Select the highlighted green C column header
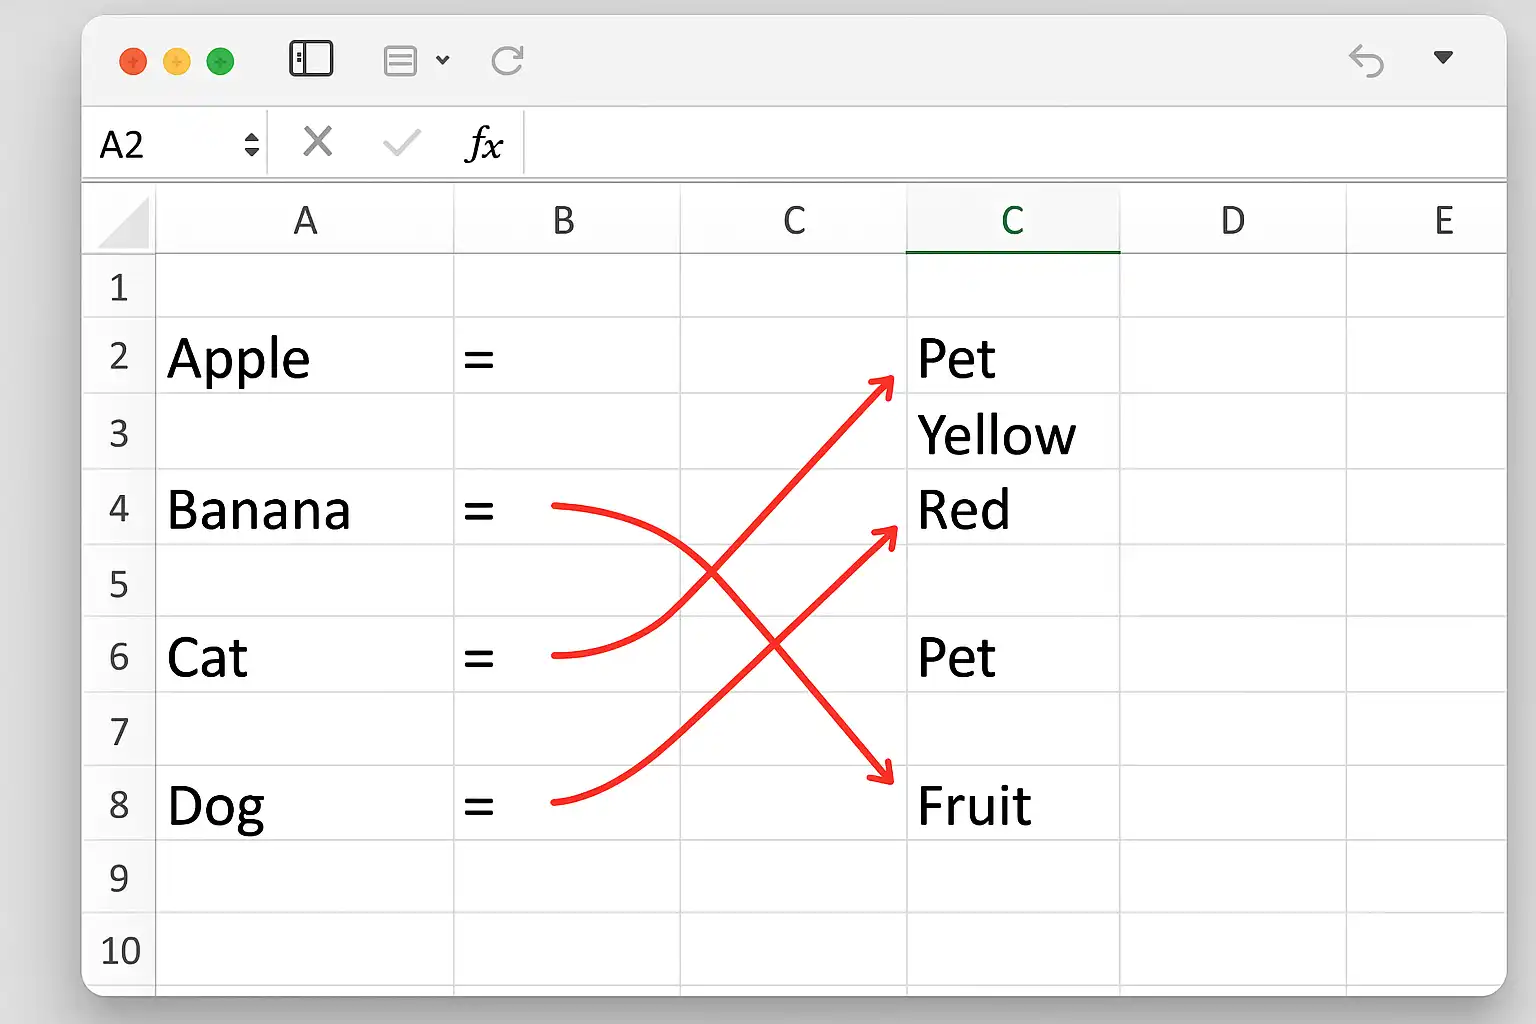The image size is (1536, 1024). [x=1013, y=220]
